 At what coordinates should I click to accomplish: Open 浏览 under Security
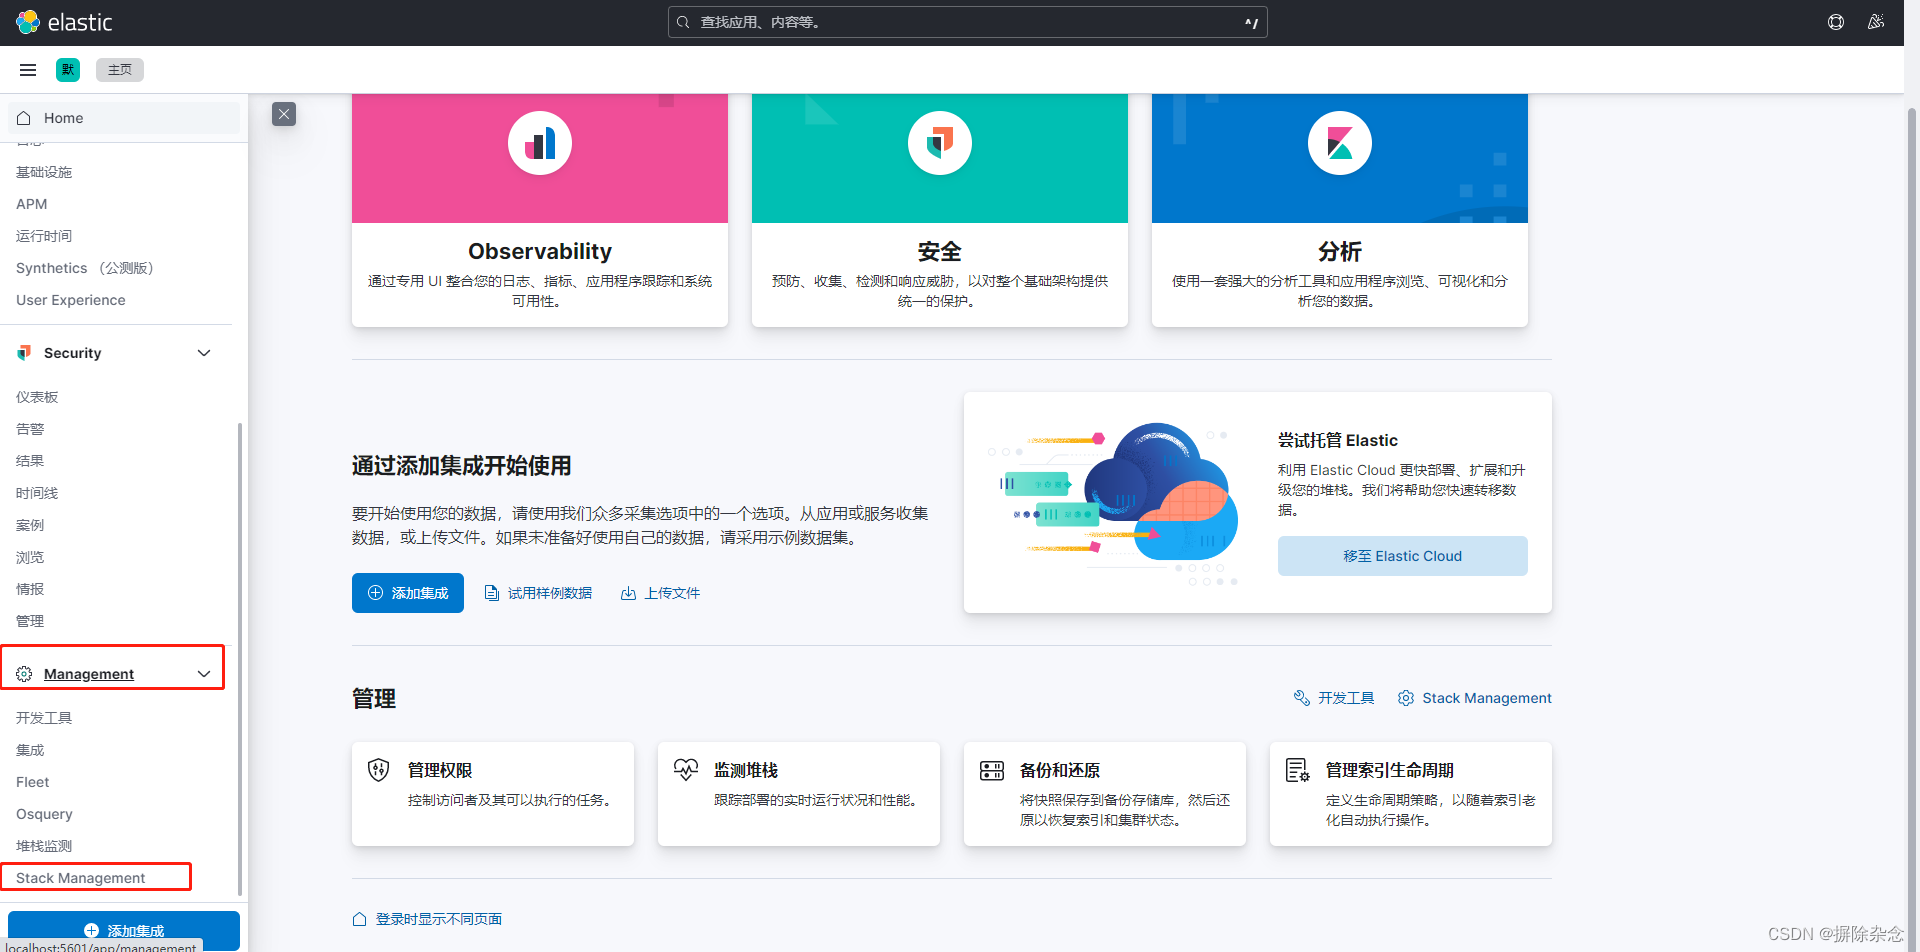30,557
